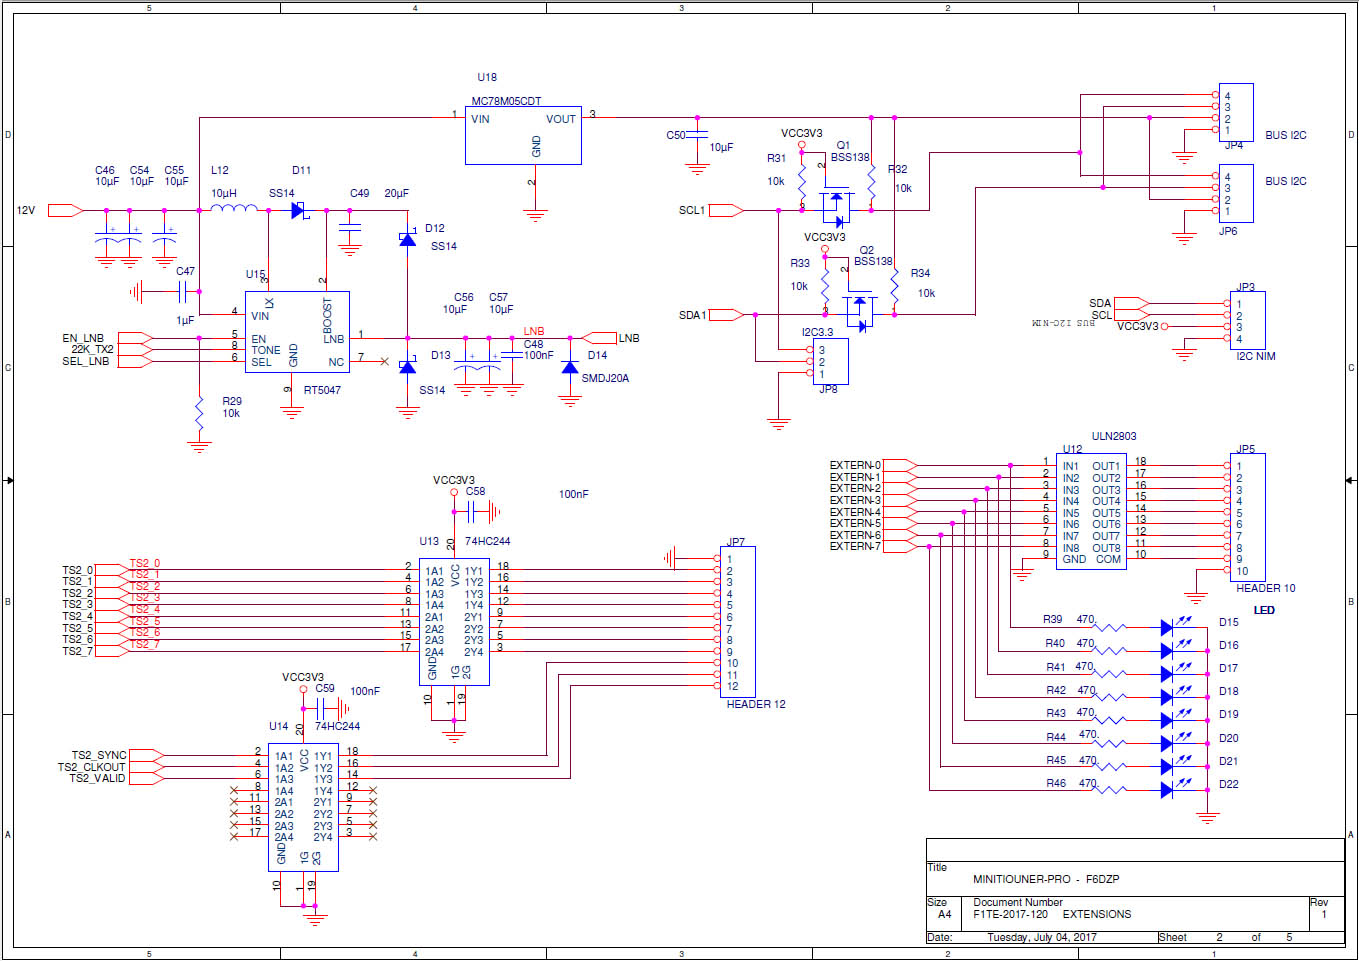Click the Q1 BSS138 MOSFET symbol
Image resolution: width=1359 pixels, height=961 pixels.
pos(836,208)
